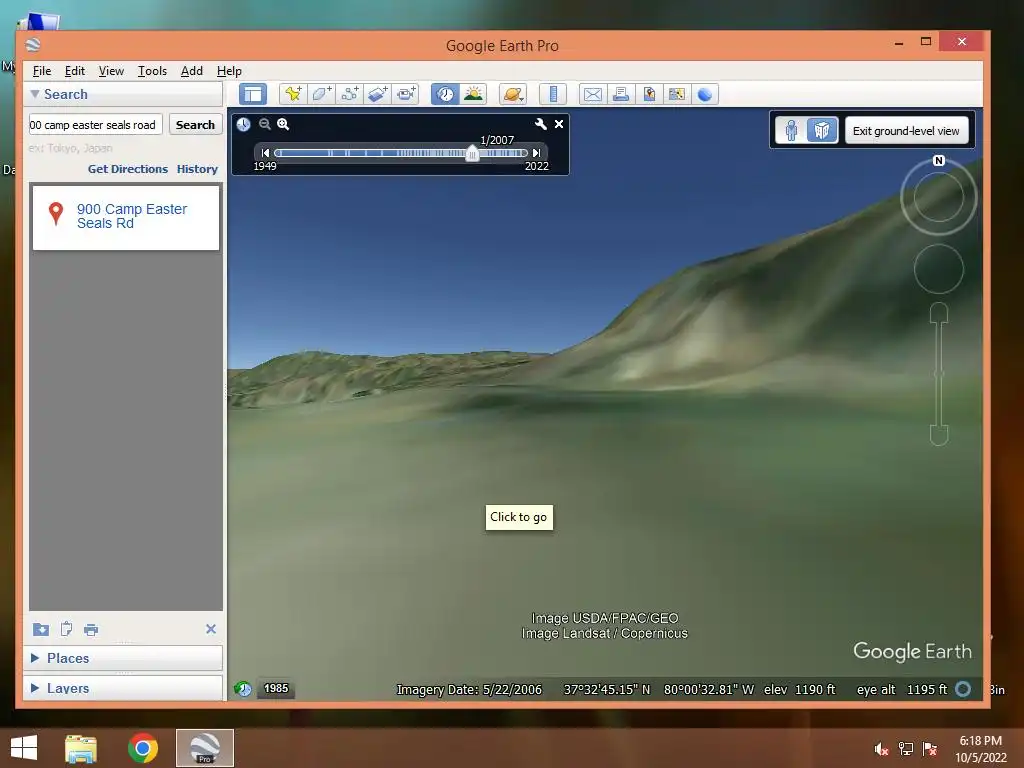Zoom in the historical time slider
This screenshot has width=1024, height=768.
283,124
